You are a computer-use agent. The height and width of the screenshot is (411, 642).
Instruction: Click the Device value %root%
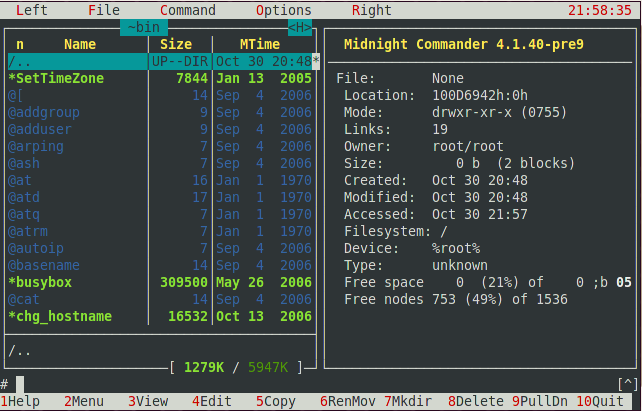[456, 248]
